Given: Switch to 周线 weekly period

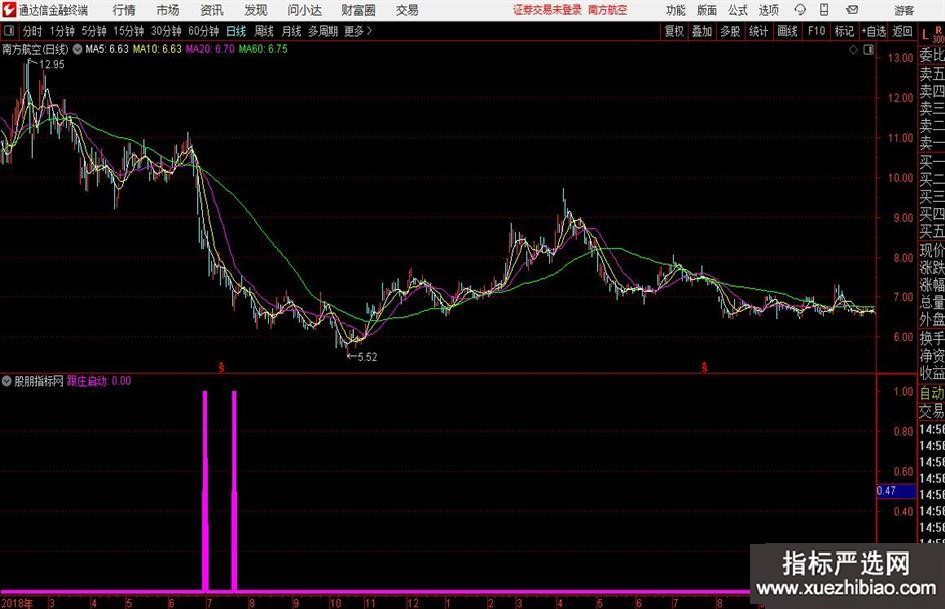Looking at the screenshot, I should click(264, 31).
